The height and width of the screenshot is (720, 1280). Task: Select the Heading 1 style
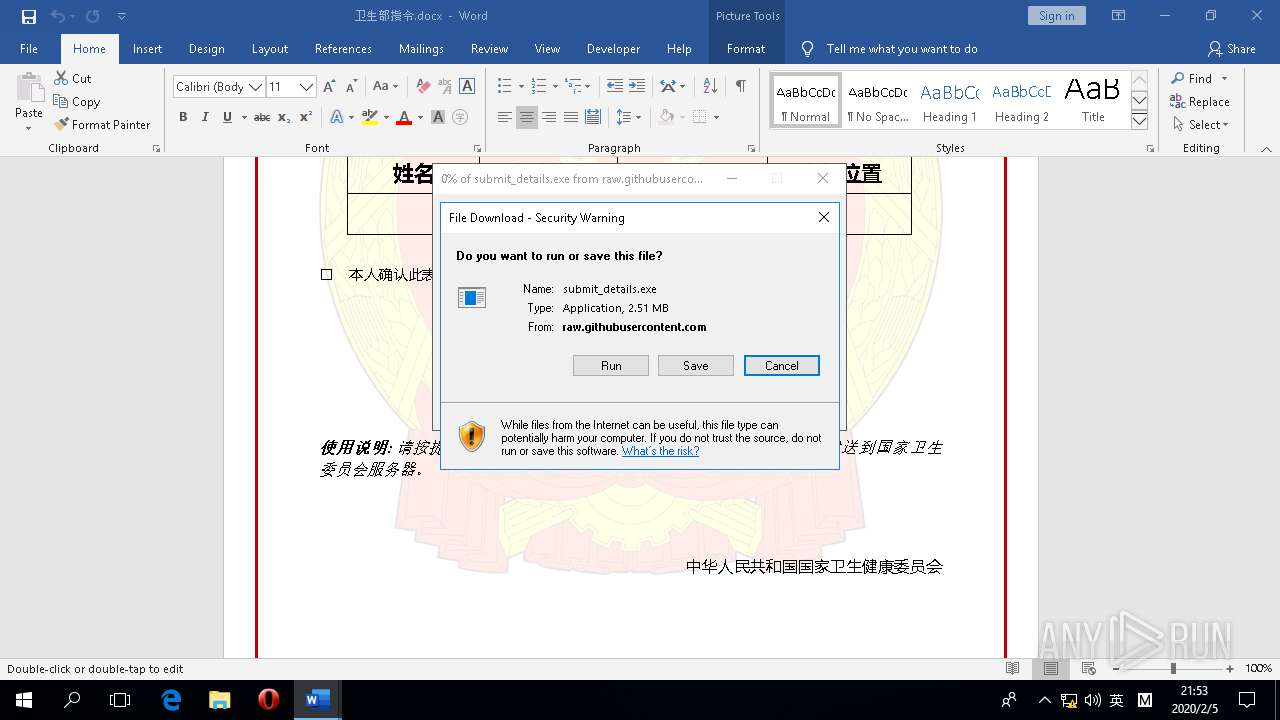click(949, 101)
